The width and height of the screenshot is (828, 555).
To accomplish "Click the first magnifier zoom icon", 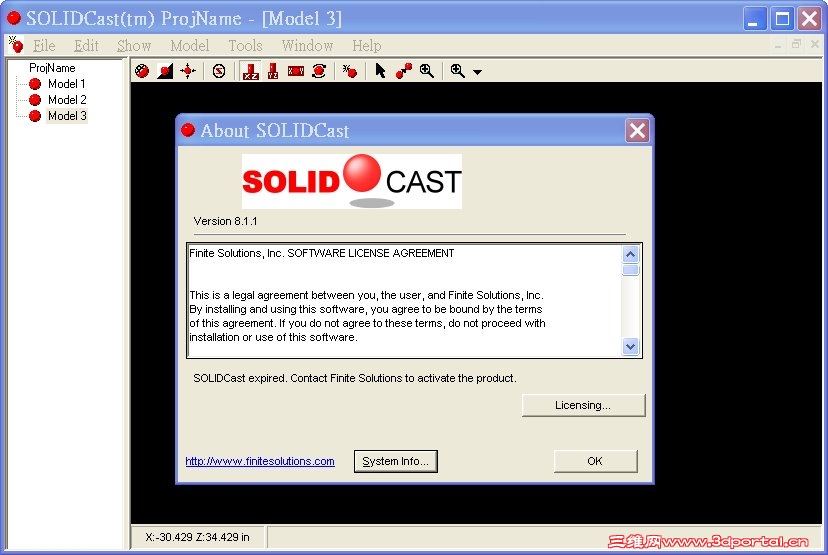I will click(427, 71).
